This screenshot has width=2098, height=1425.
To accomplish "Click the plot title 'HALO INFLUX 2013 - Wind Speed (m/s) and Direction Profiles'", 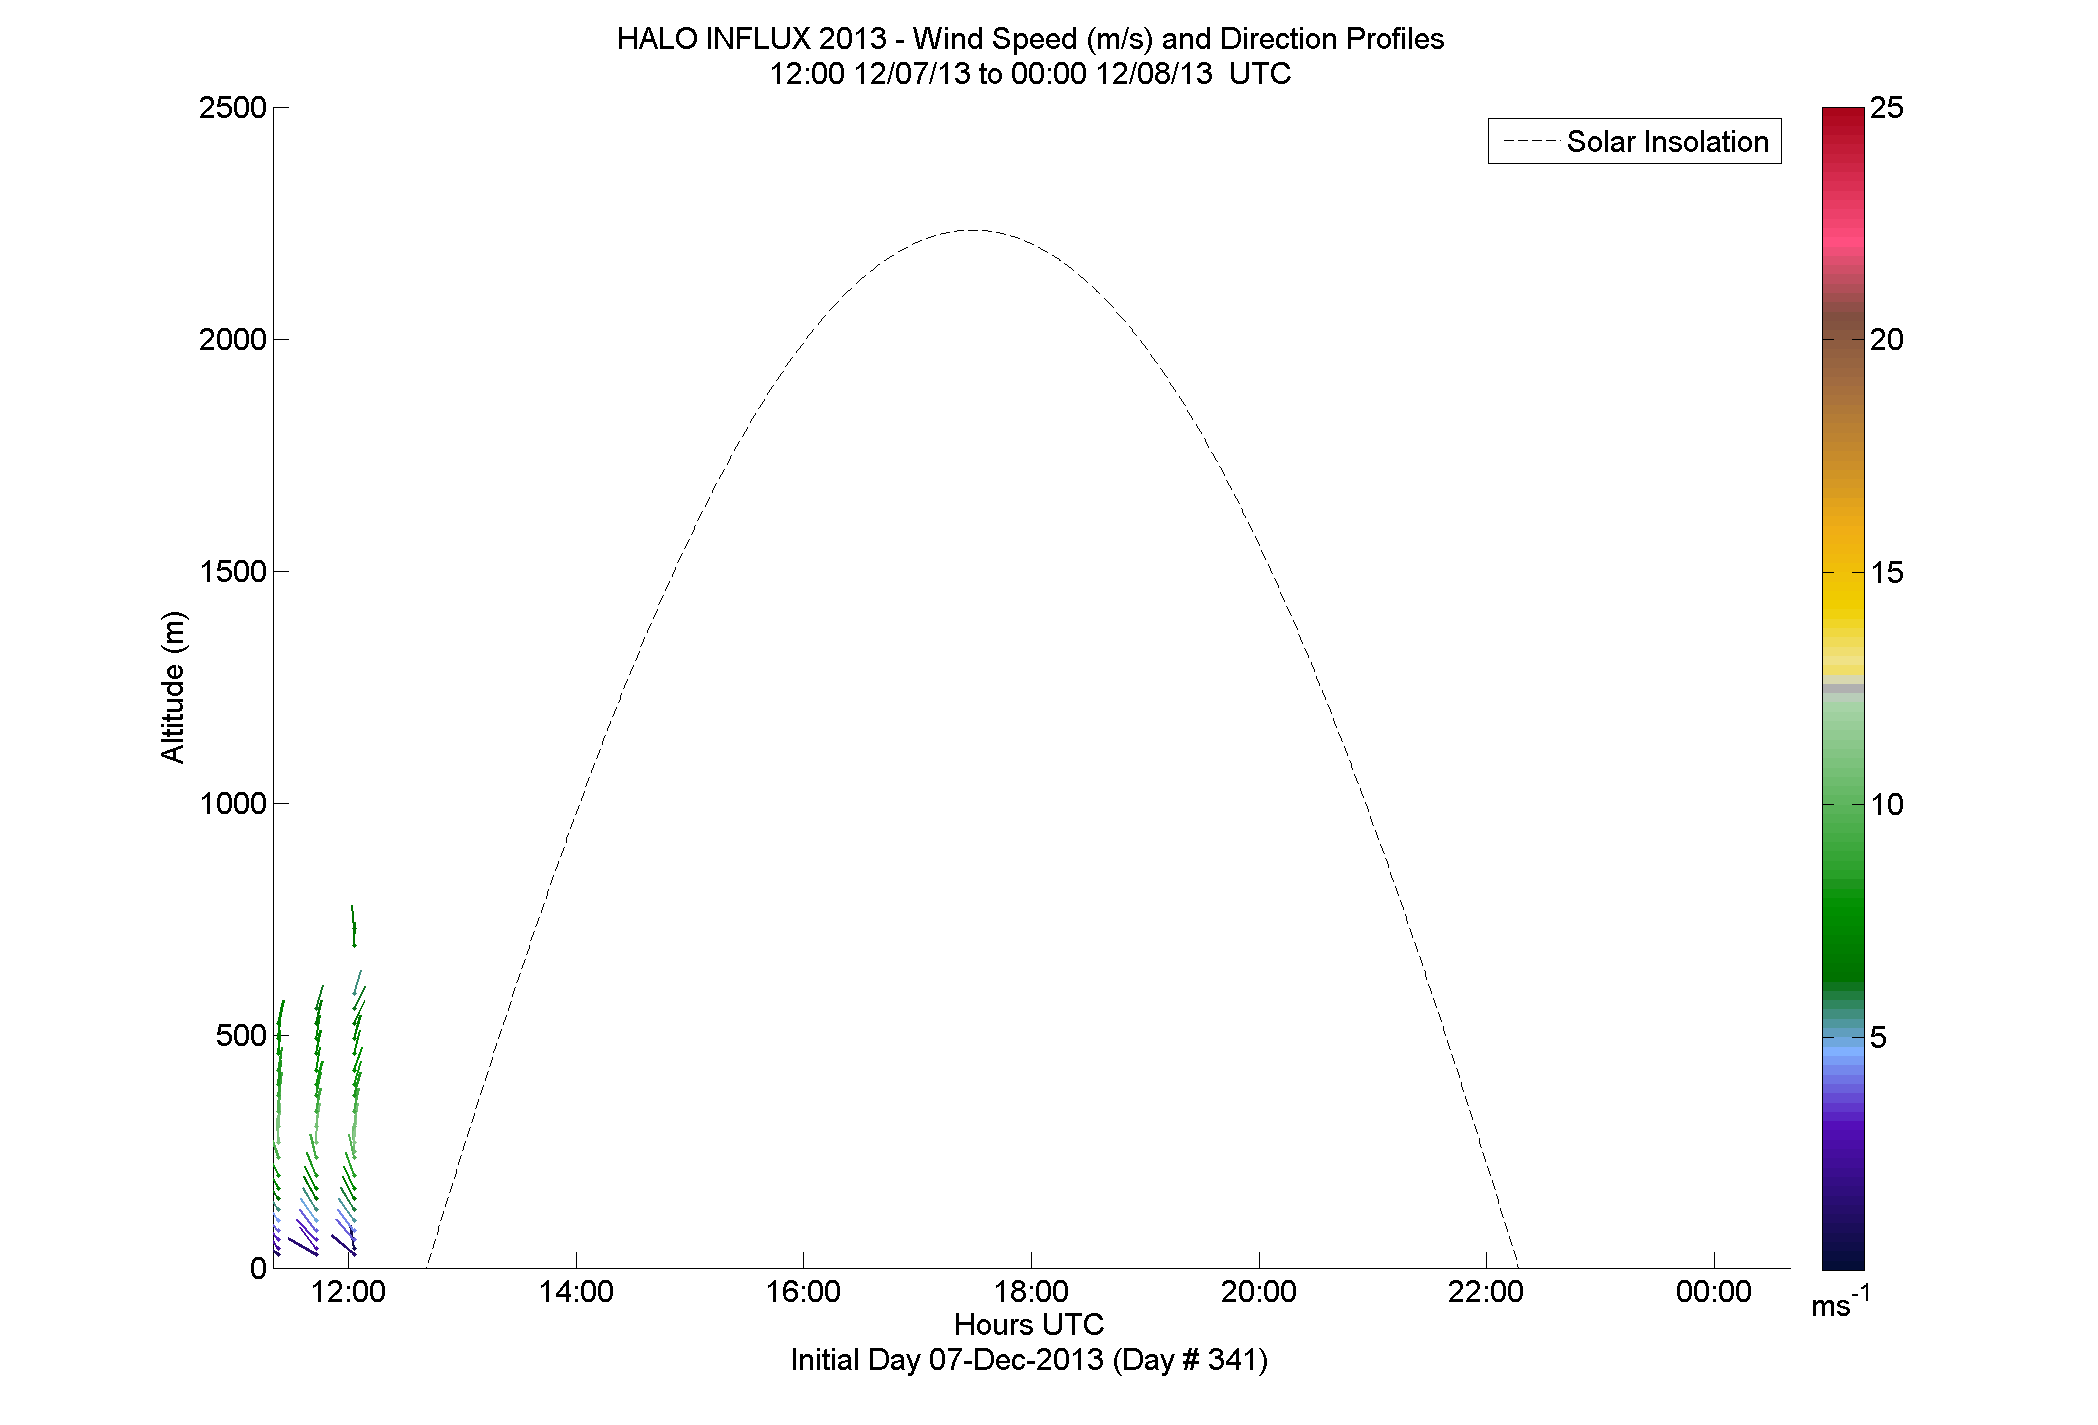I will point(1030,39).
